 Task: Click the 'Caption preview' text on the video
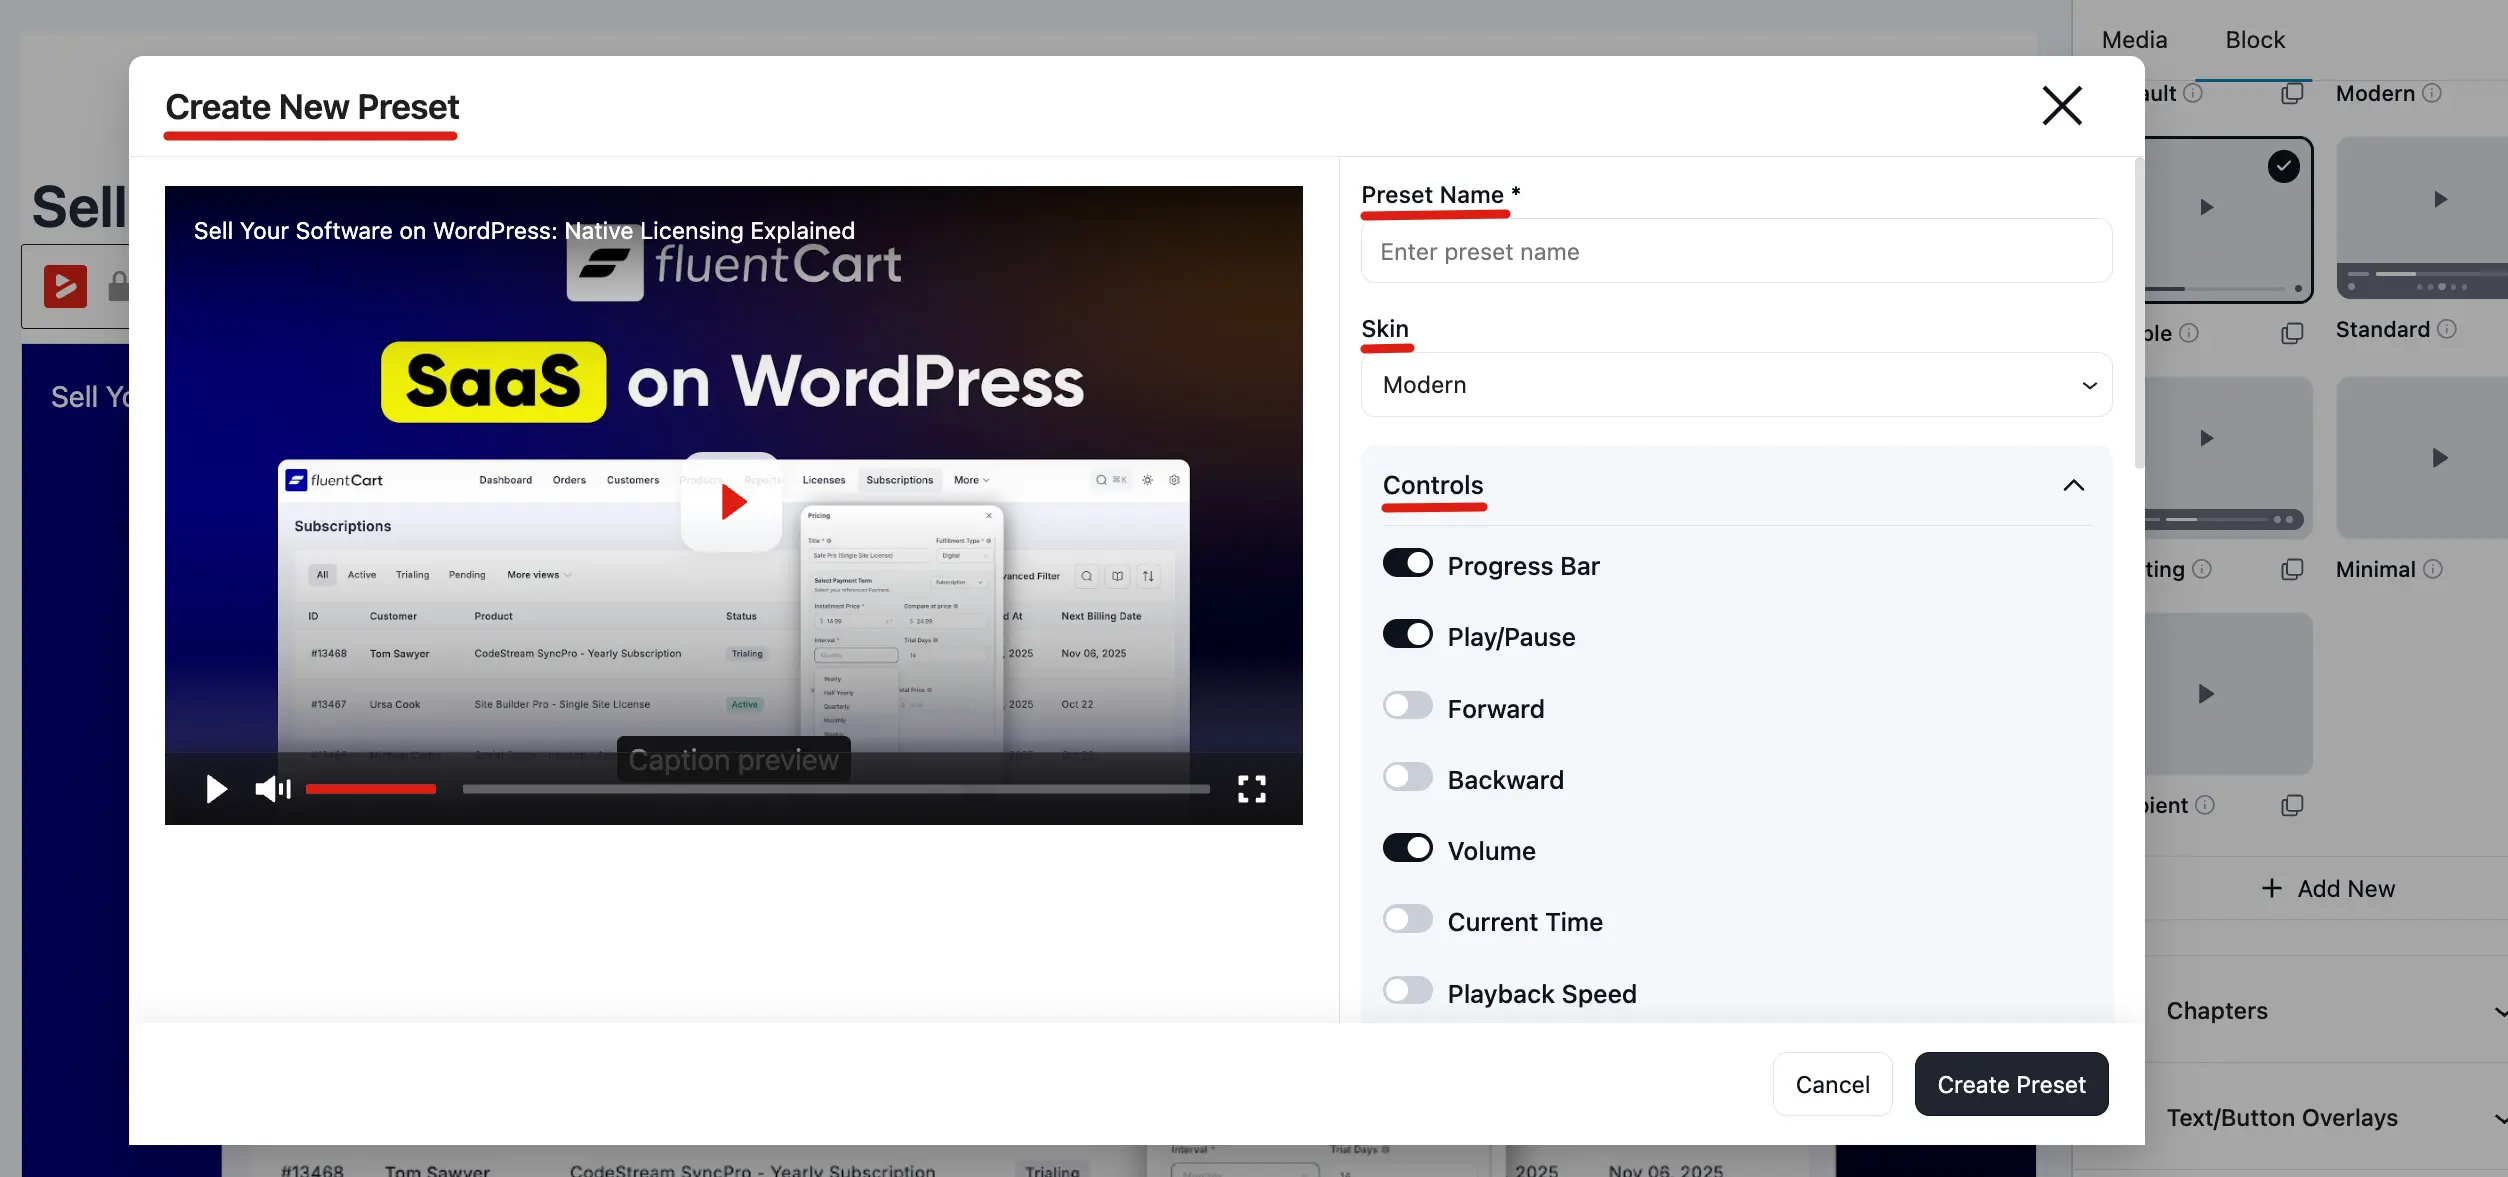(733, 760)
